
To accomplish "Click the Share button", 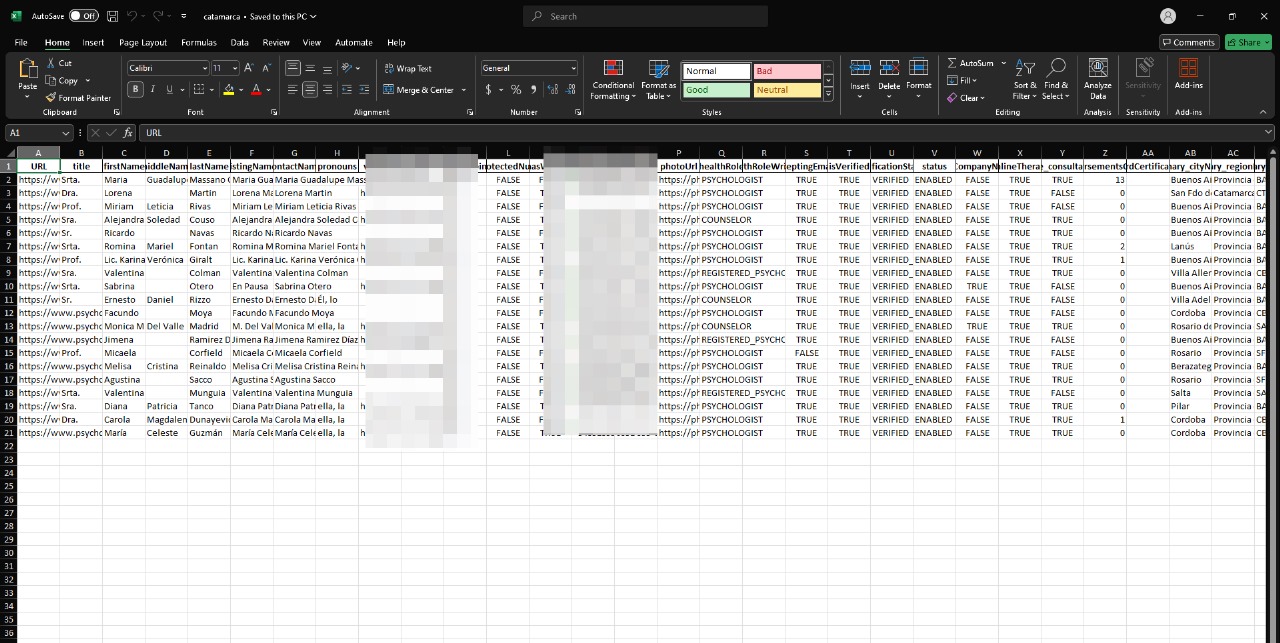I will tap(1247, 42).
